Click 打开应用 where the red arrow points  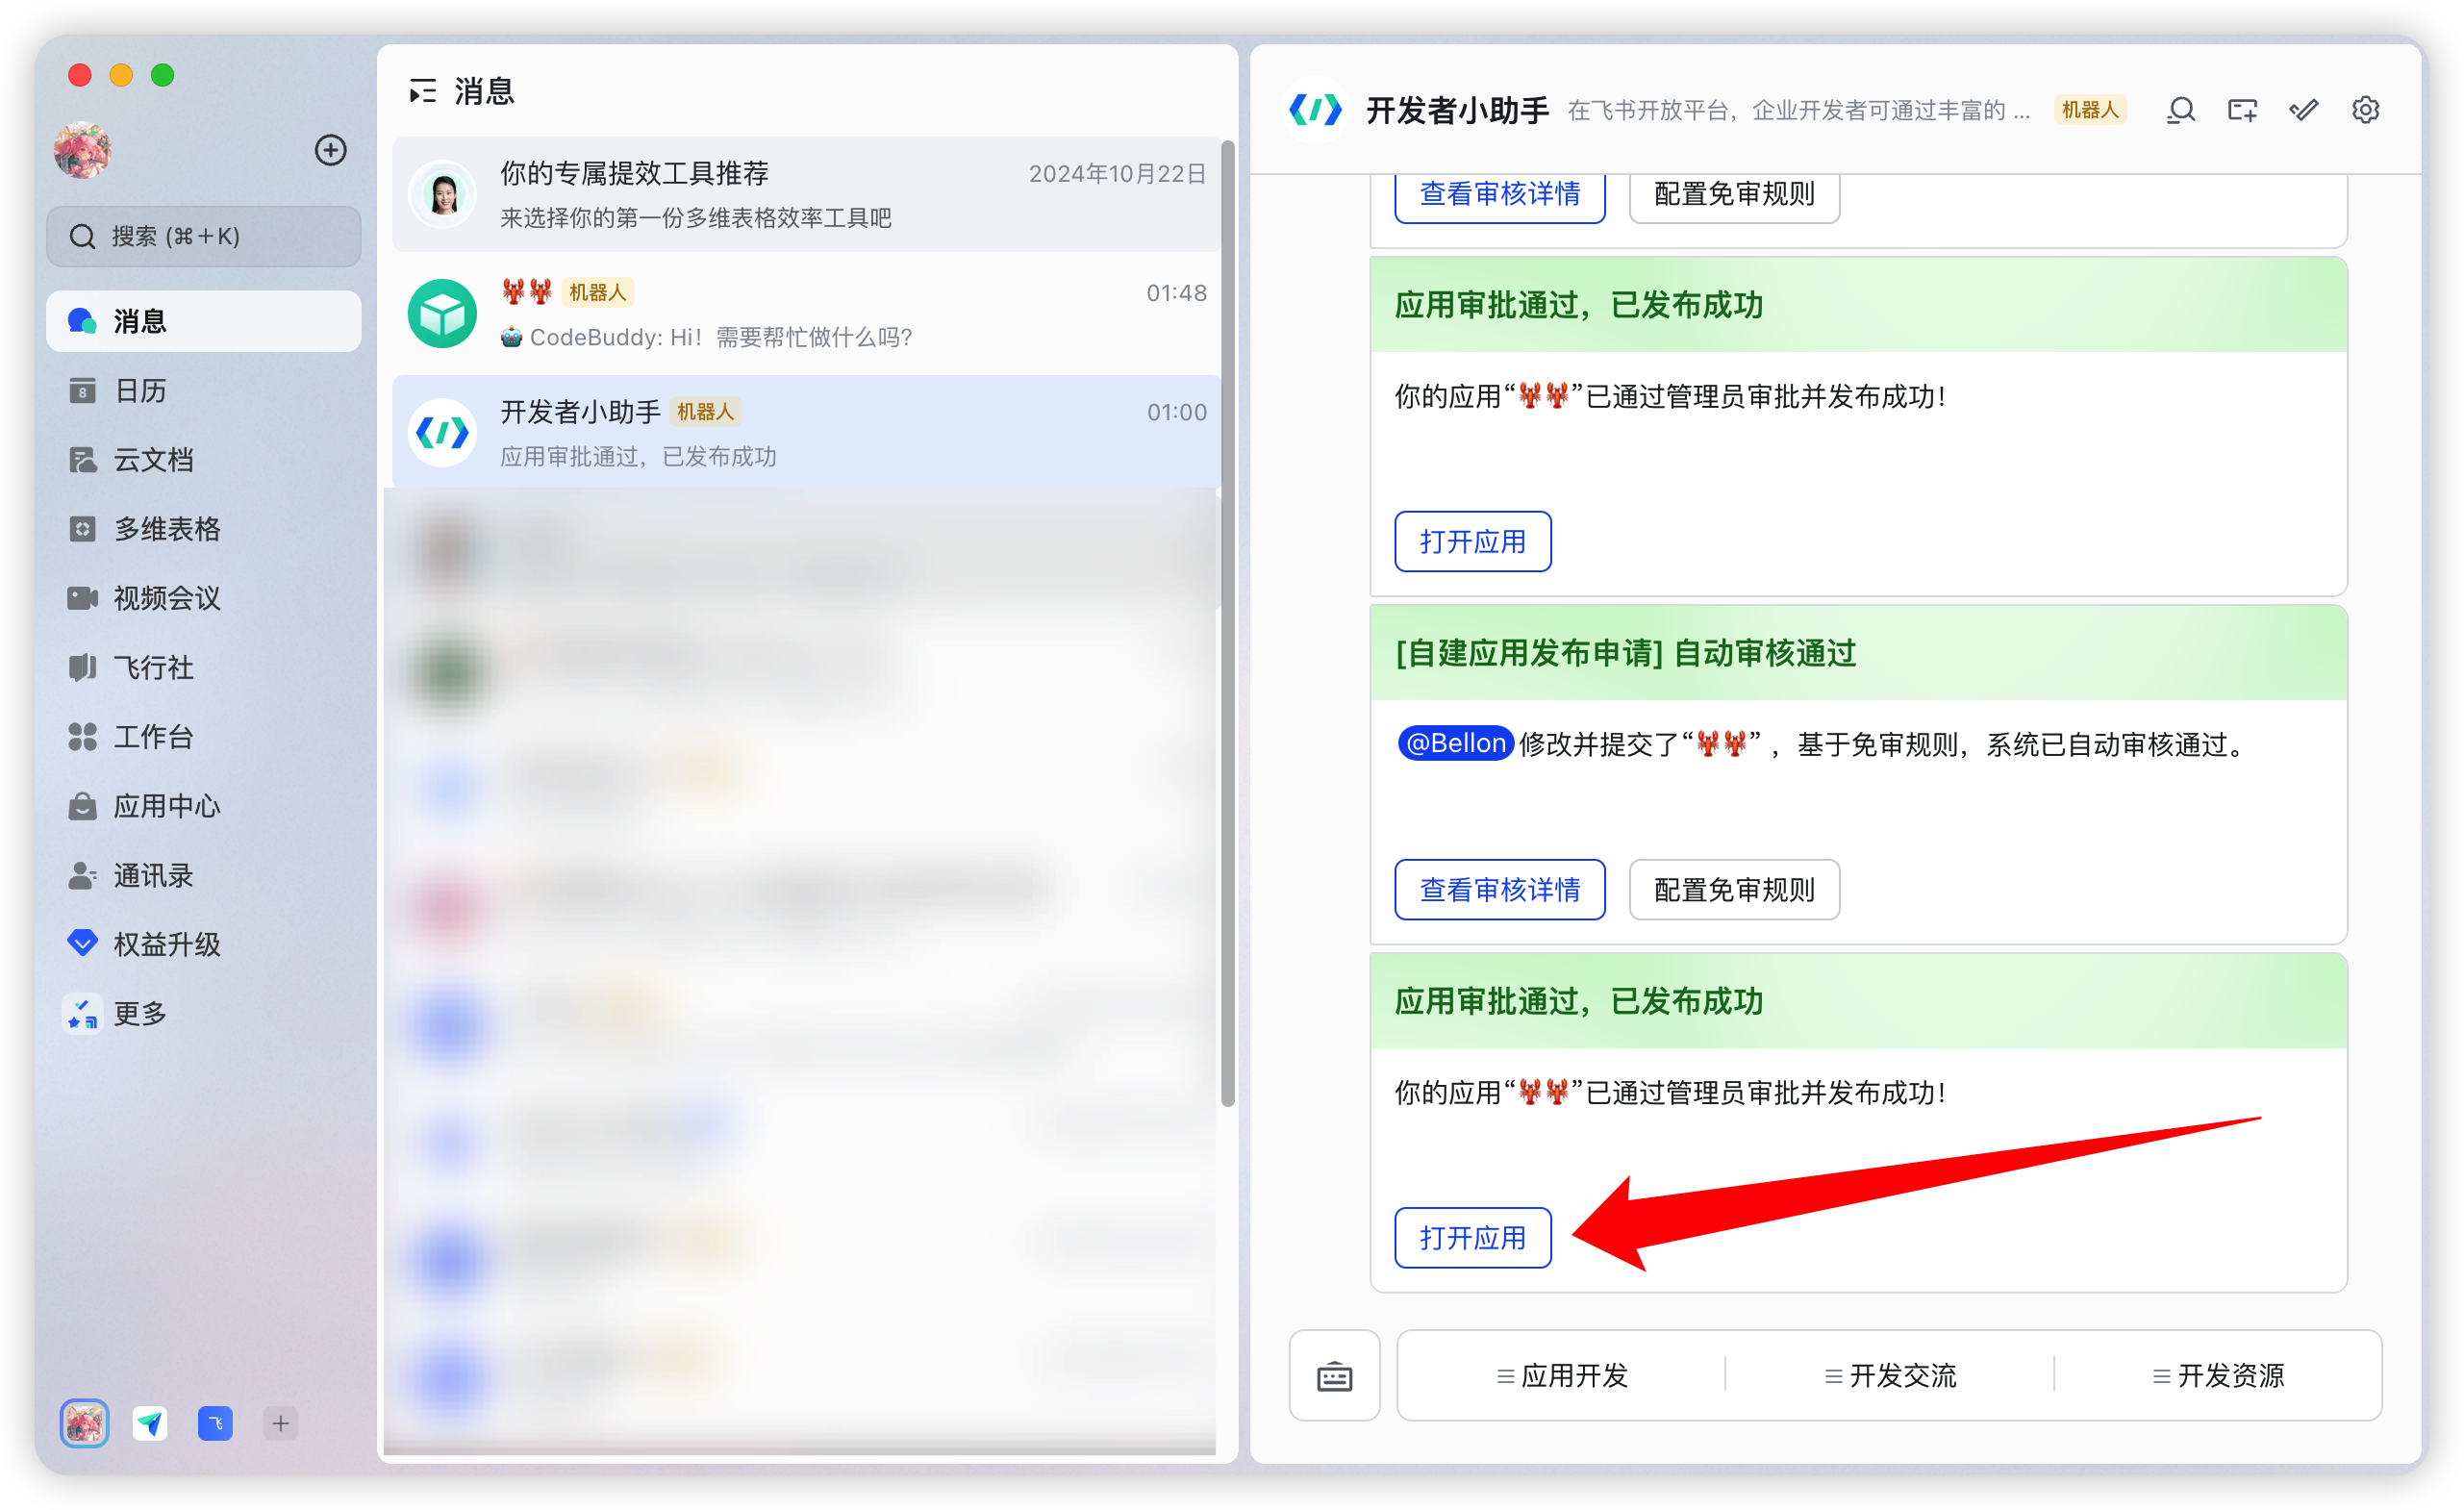(x=1472, y=1238)
